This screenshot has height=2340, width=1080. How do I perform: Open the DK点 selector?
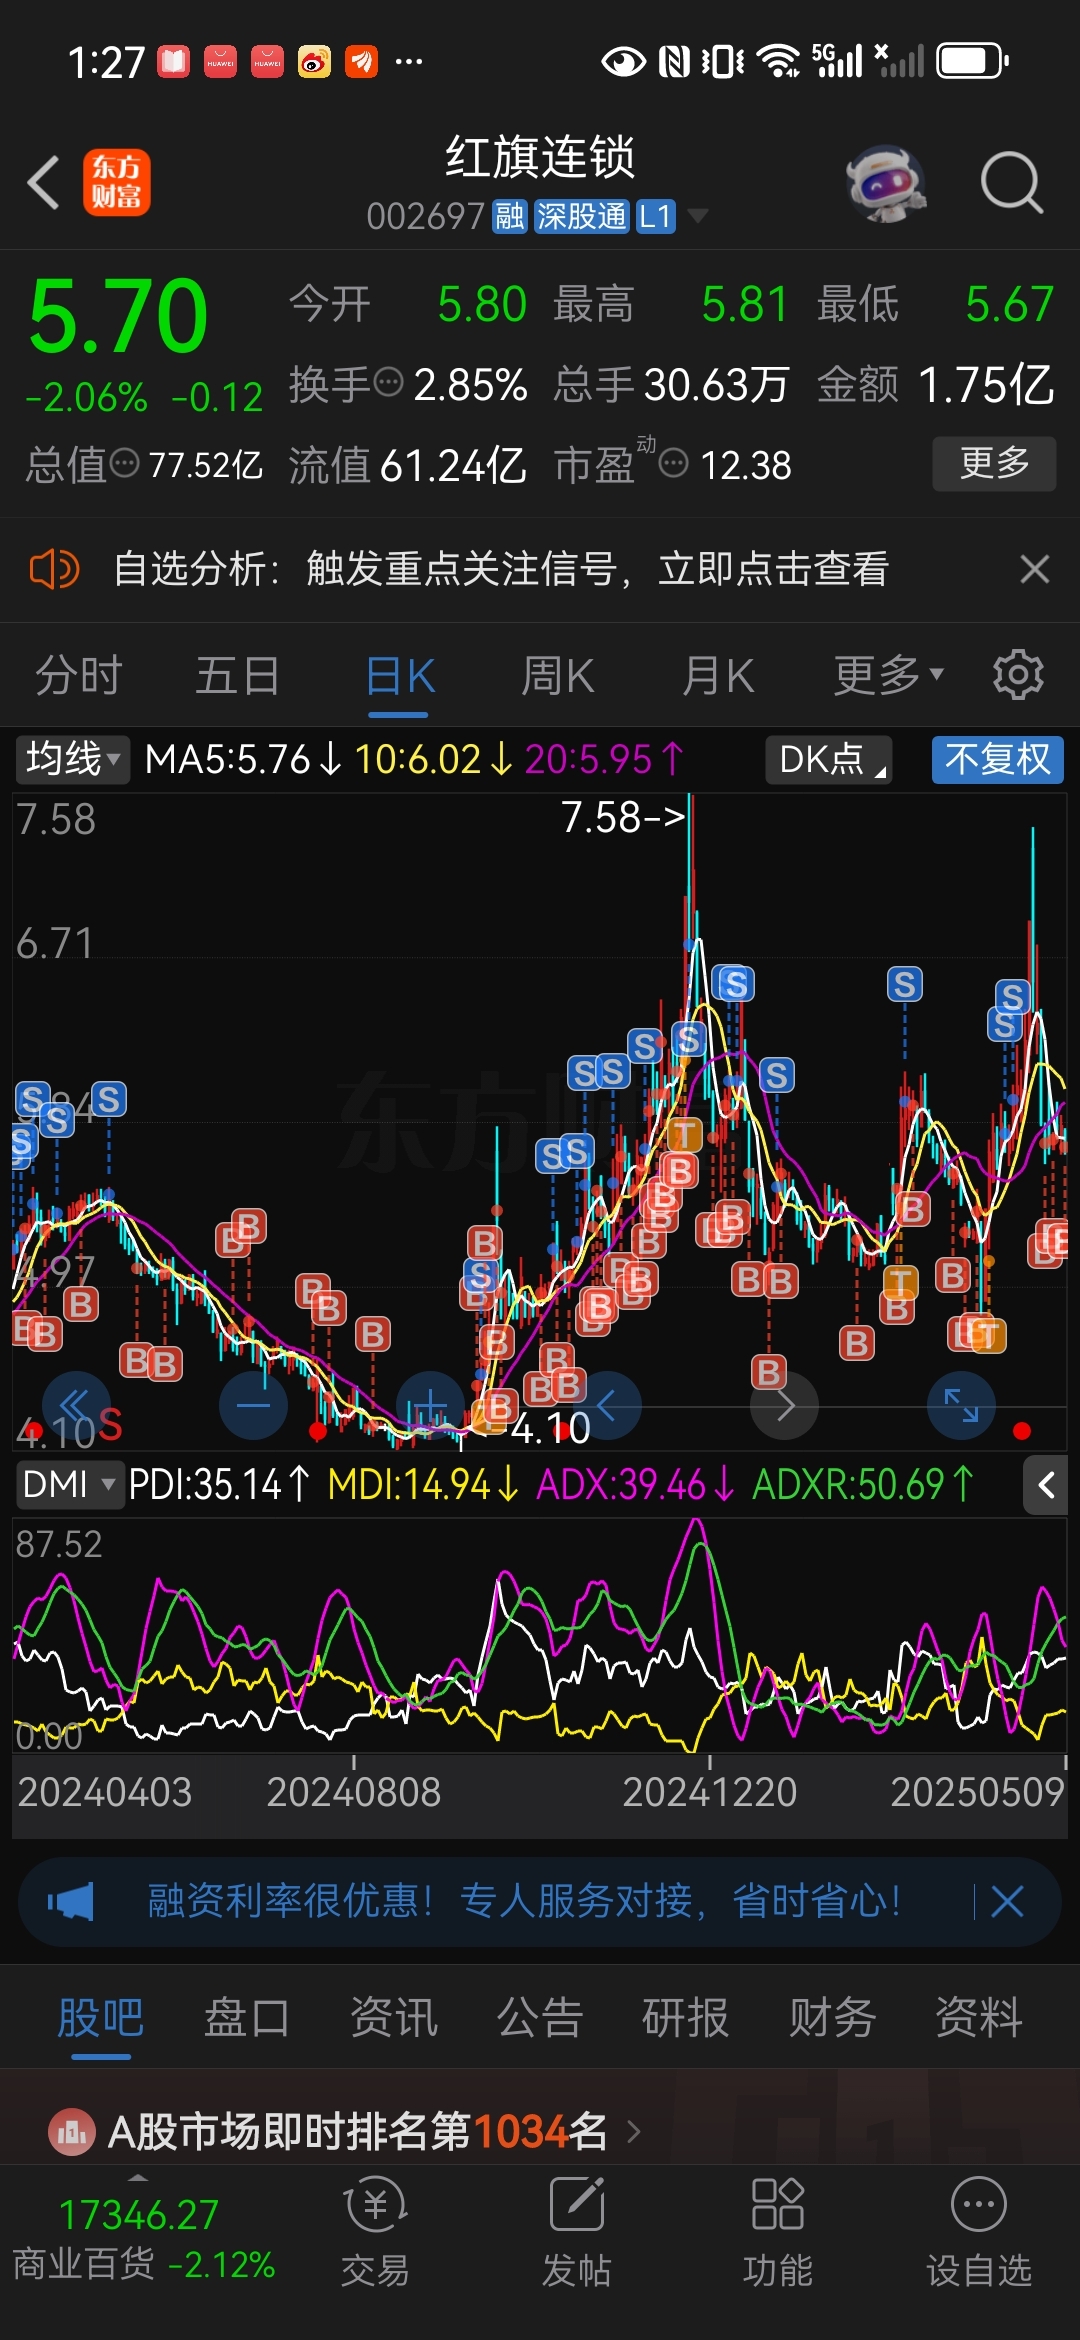click(x=829, y=759)
